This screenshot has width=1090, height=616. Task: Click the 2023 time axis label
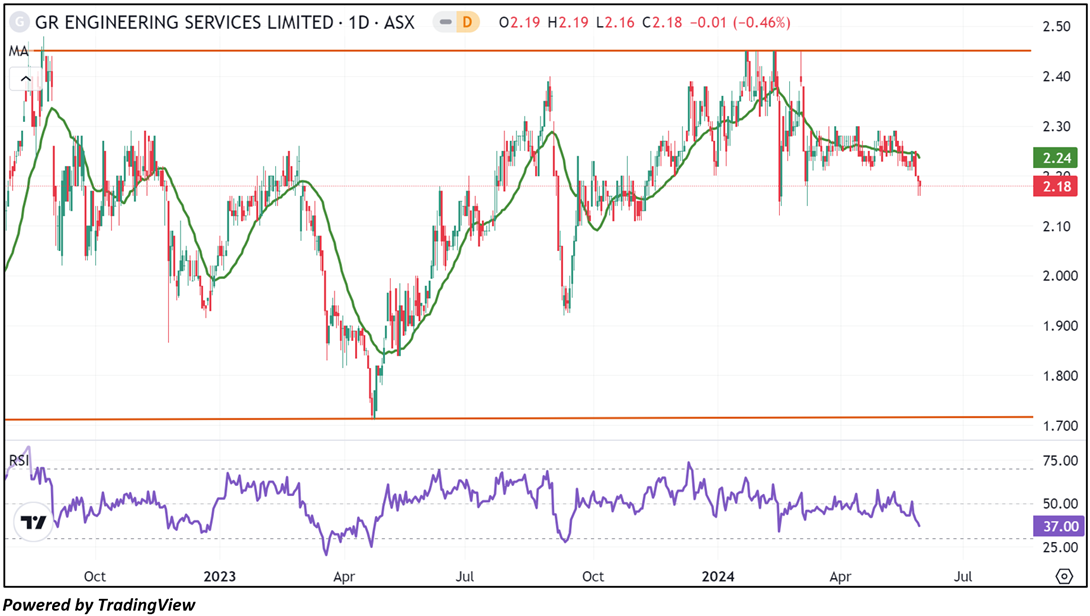(x=220, y=576)
